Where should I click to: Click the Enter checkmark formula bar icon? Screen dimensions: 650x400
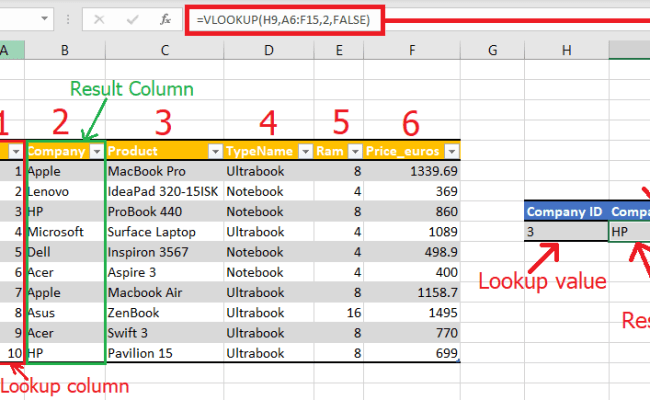(x=132, y=19)
